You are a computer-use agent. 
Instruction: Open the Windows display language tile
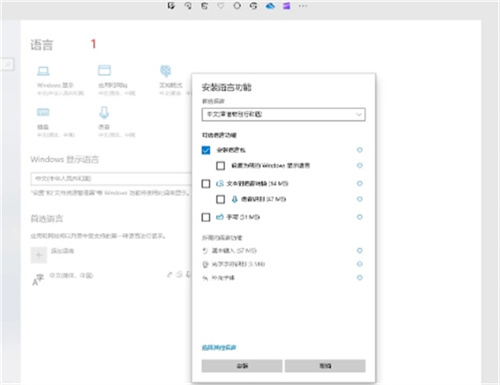coord(60,80)
